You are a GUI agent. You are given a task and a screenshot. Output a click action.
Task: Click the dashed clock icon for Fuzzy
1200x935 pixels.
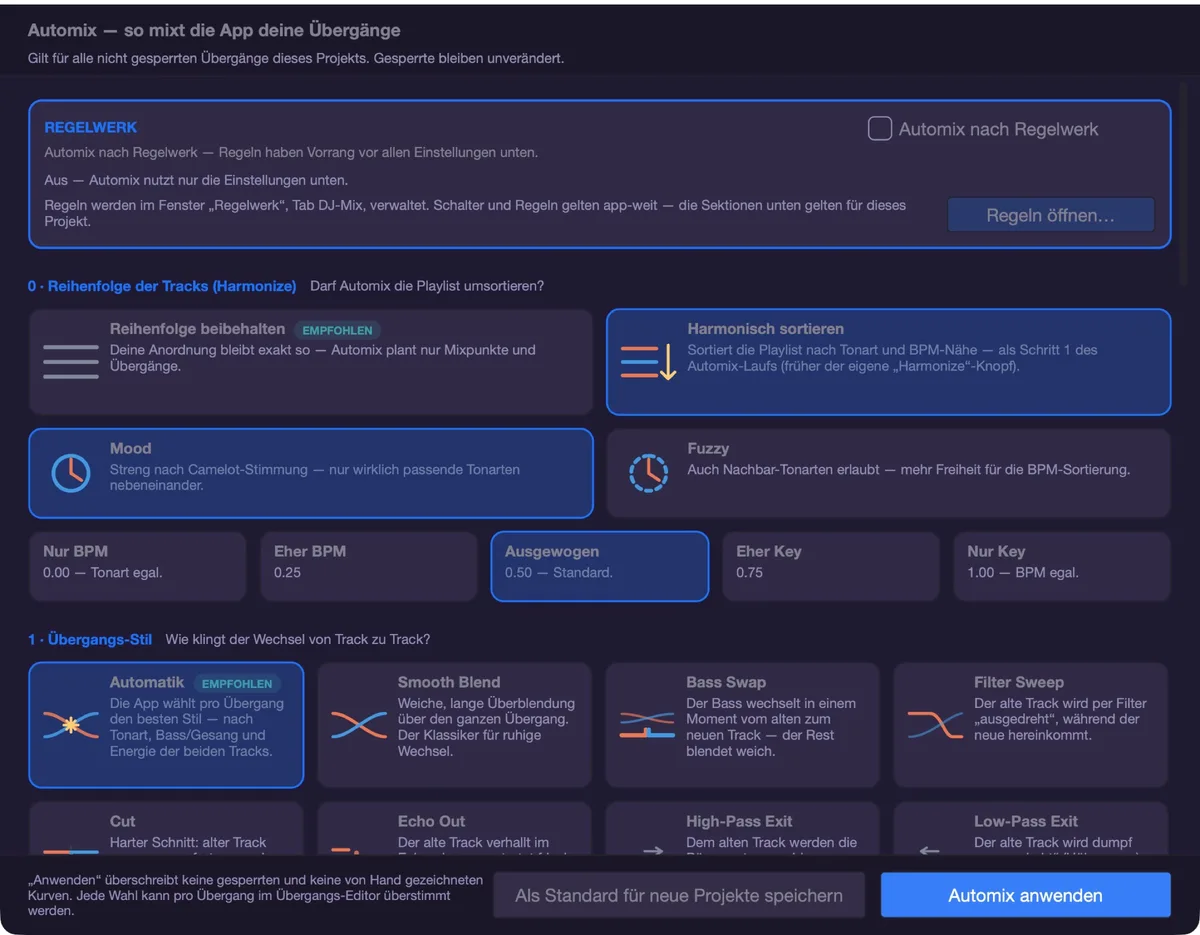[648, 473]
